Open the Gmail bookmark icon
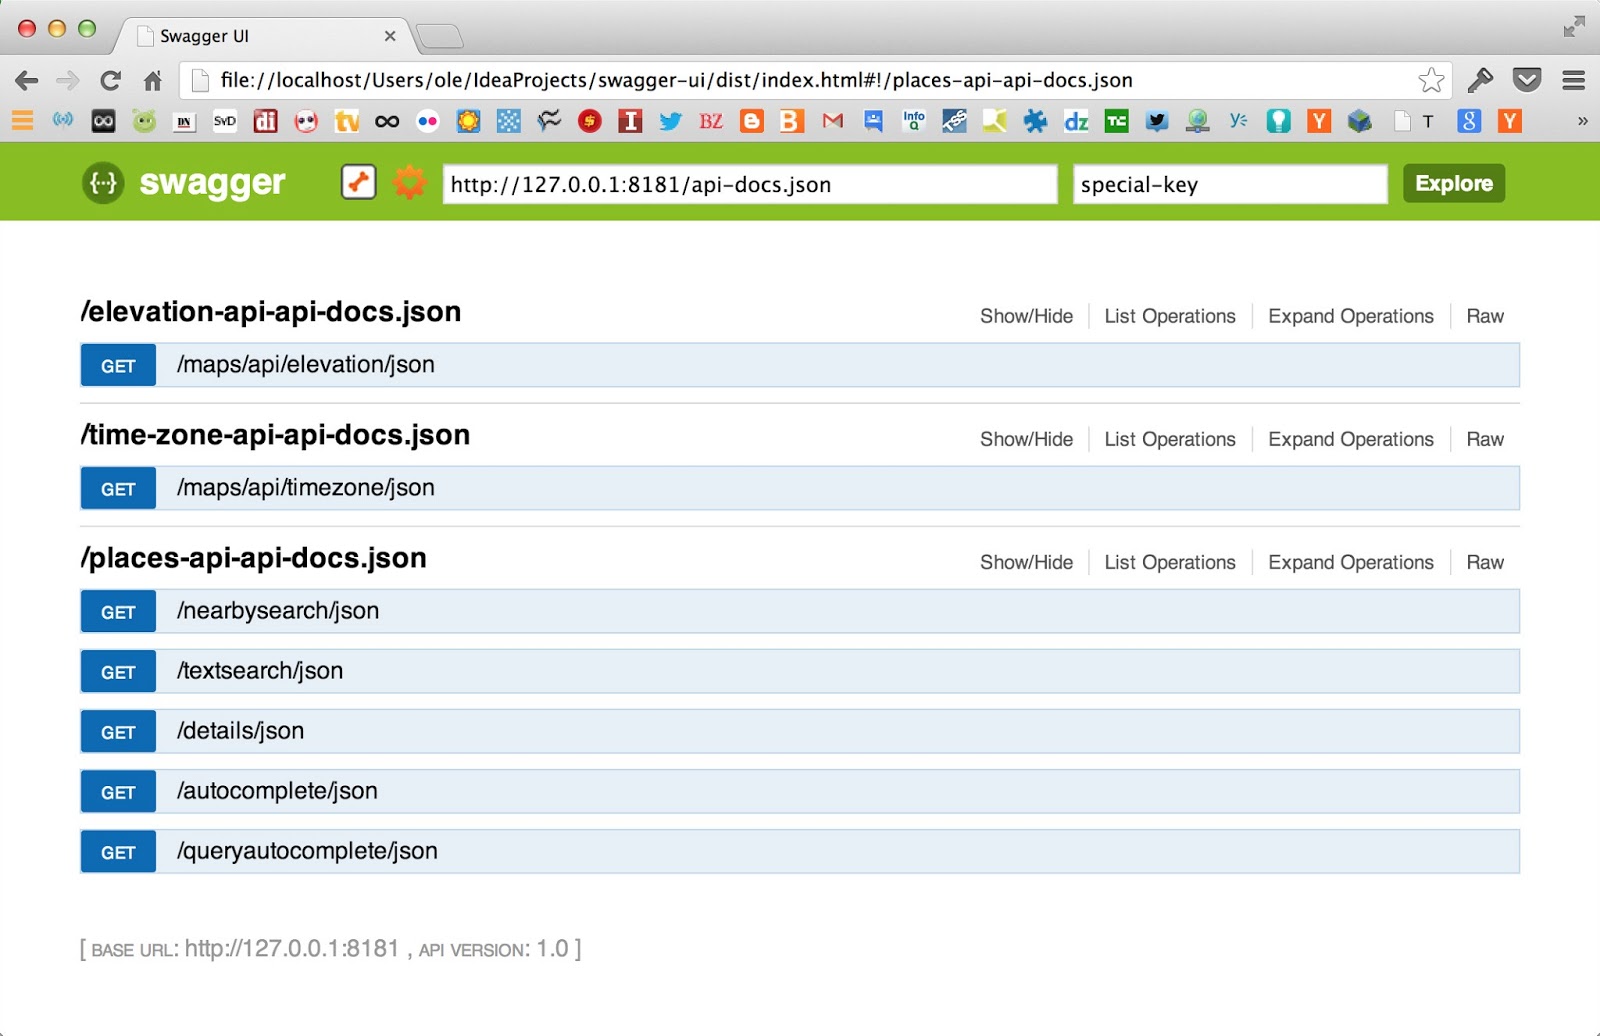Image resolution: width=1600 pixels, height=1036 pixels. [x=833, y=121]
